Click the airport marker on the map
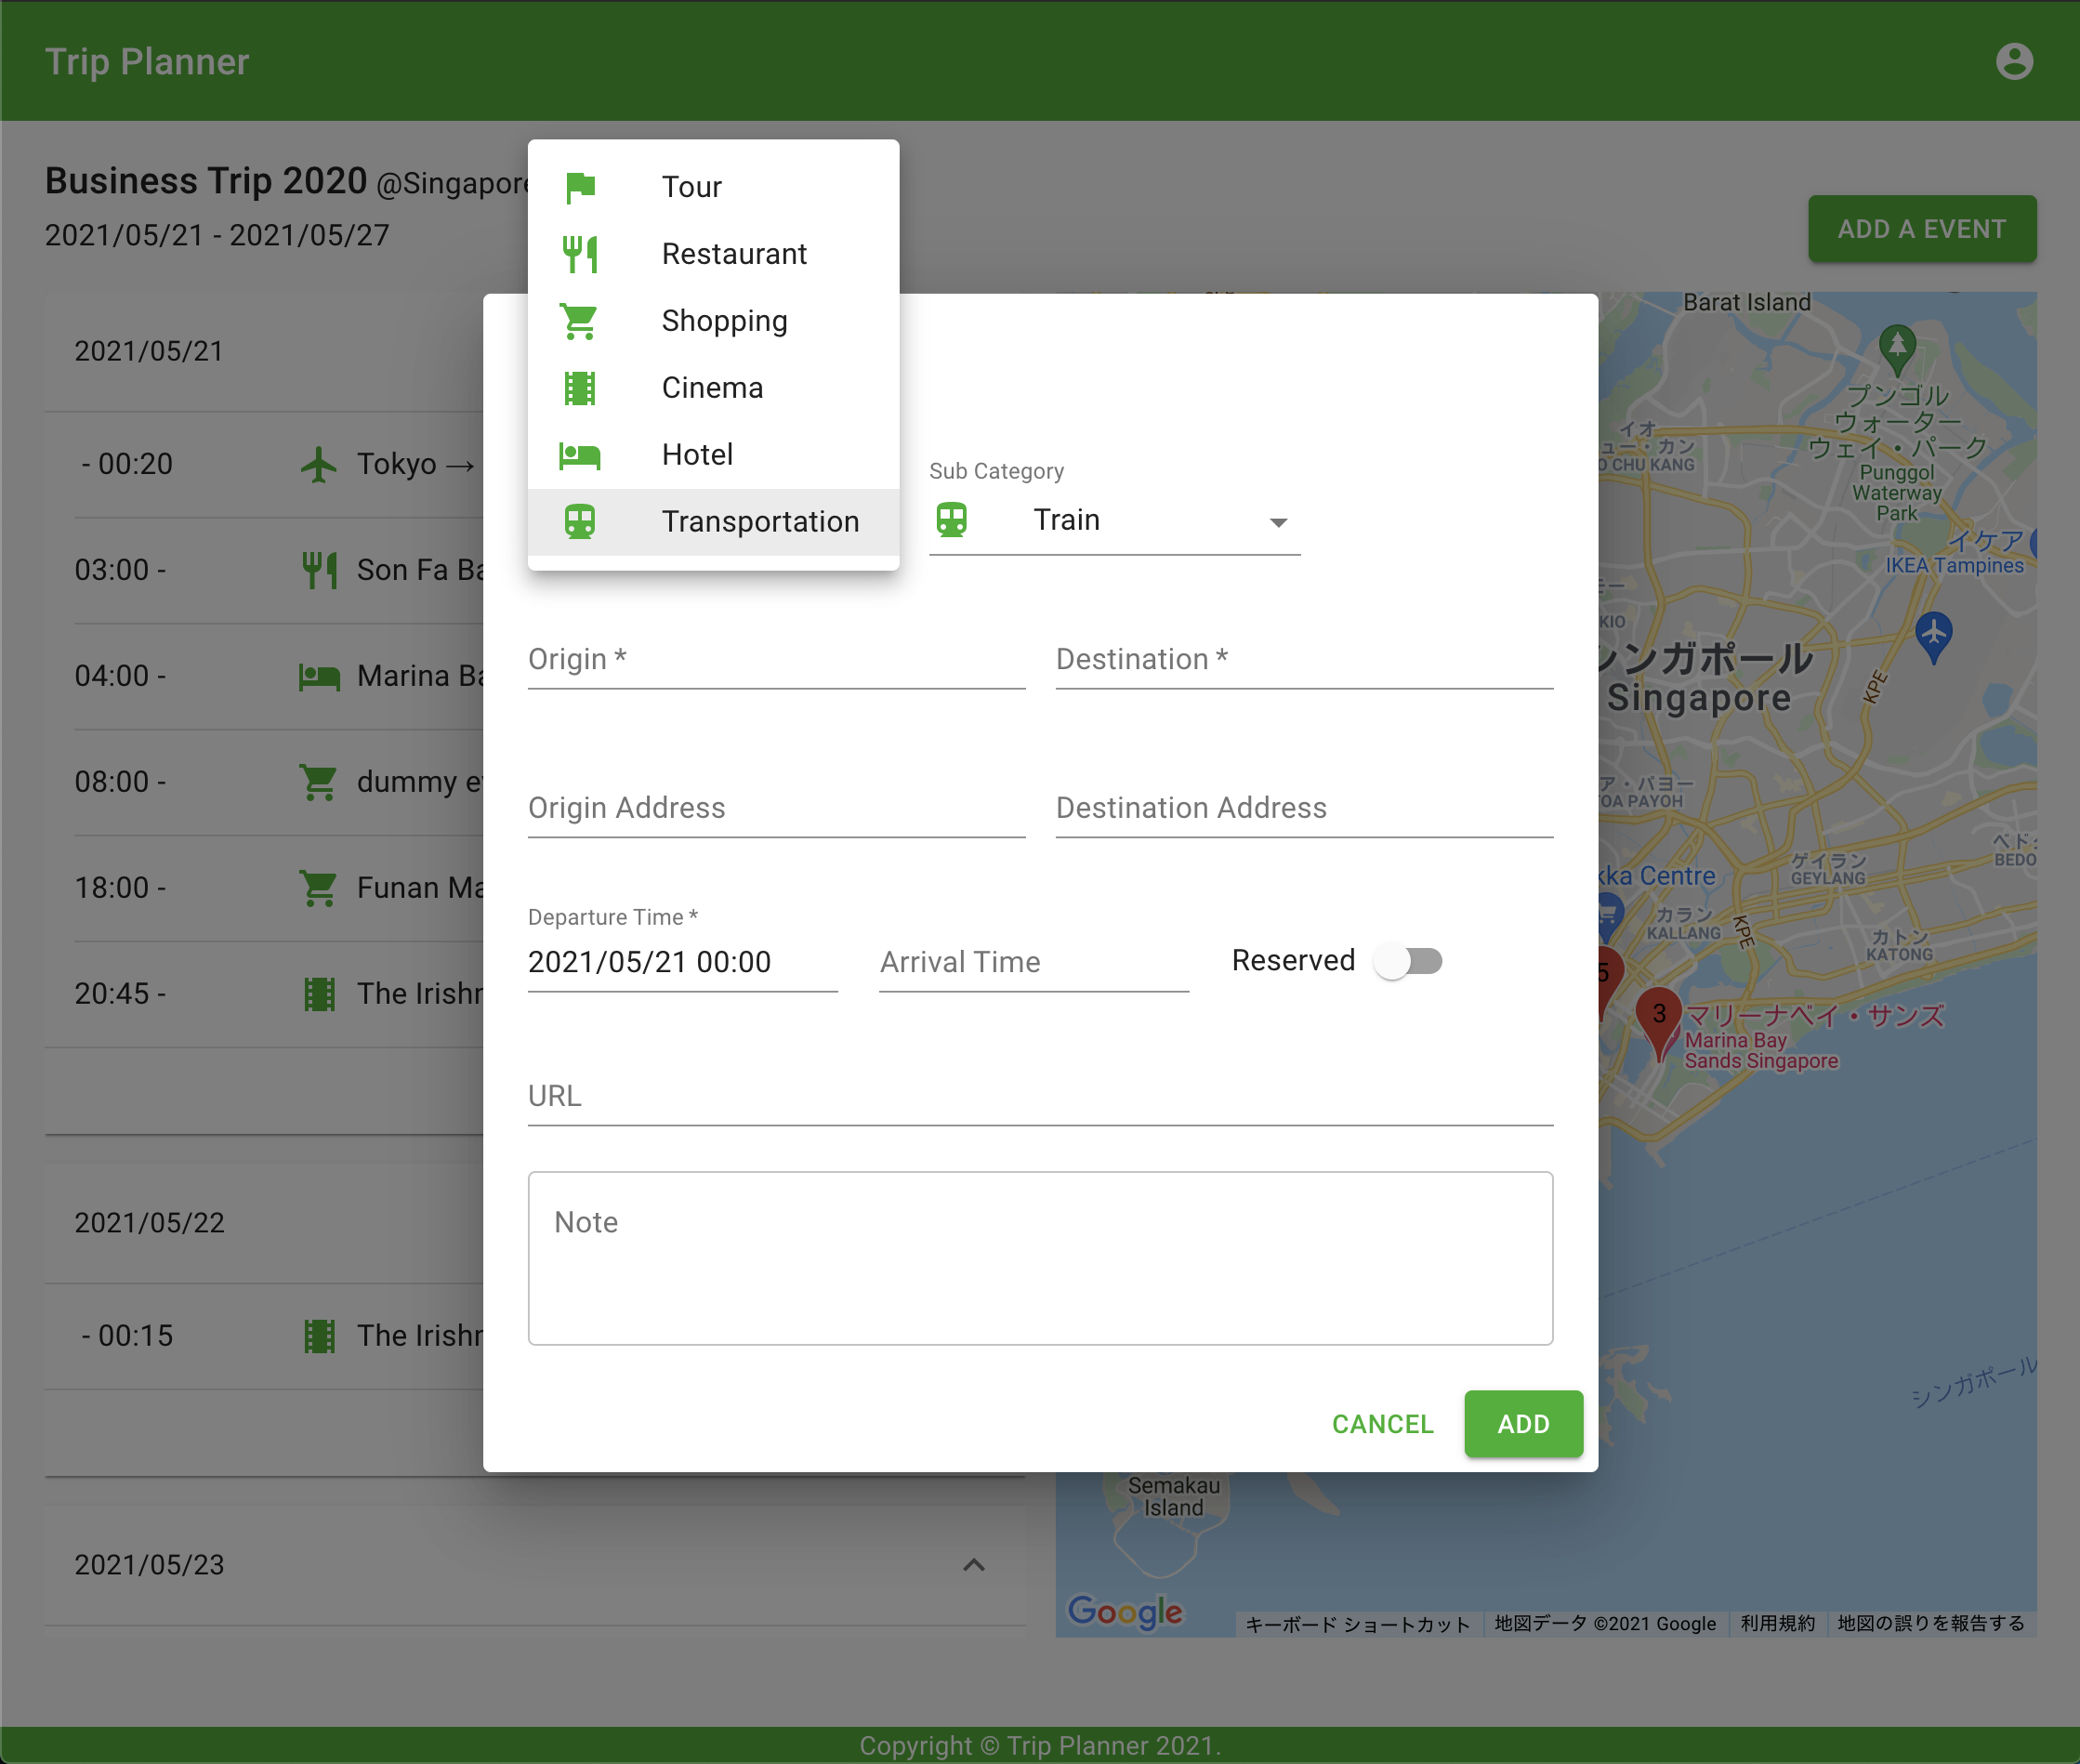 click(x=1934, y=636)
